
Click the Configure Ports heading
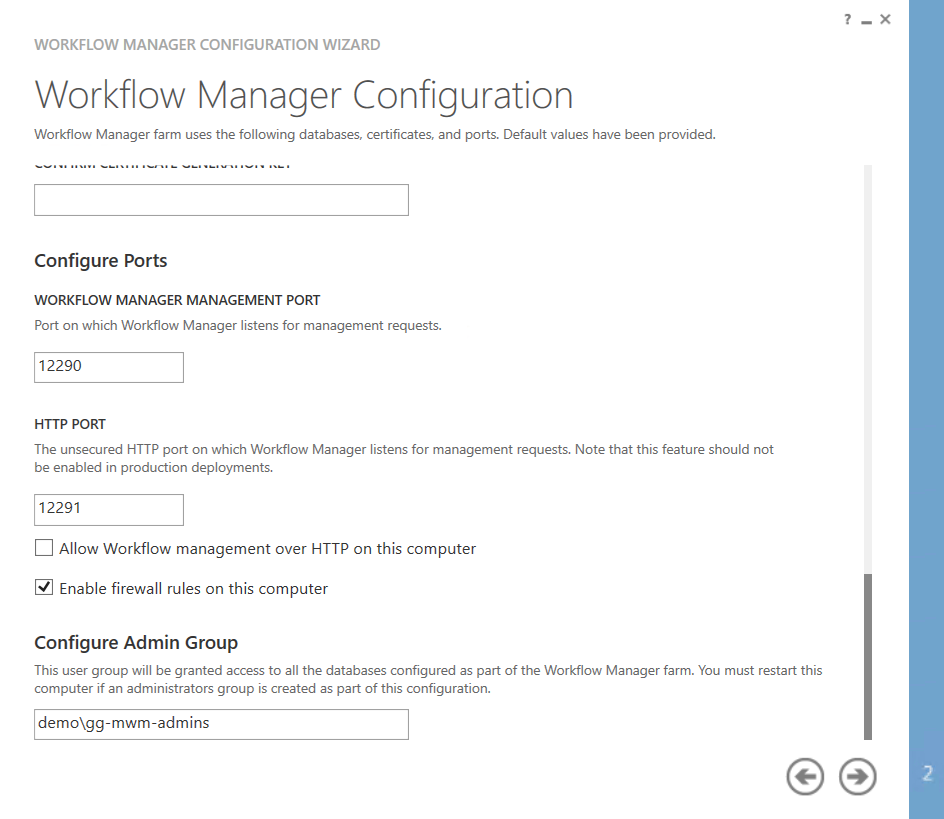(100, 260)
